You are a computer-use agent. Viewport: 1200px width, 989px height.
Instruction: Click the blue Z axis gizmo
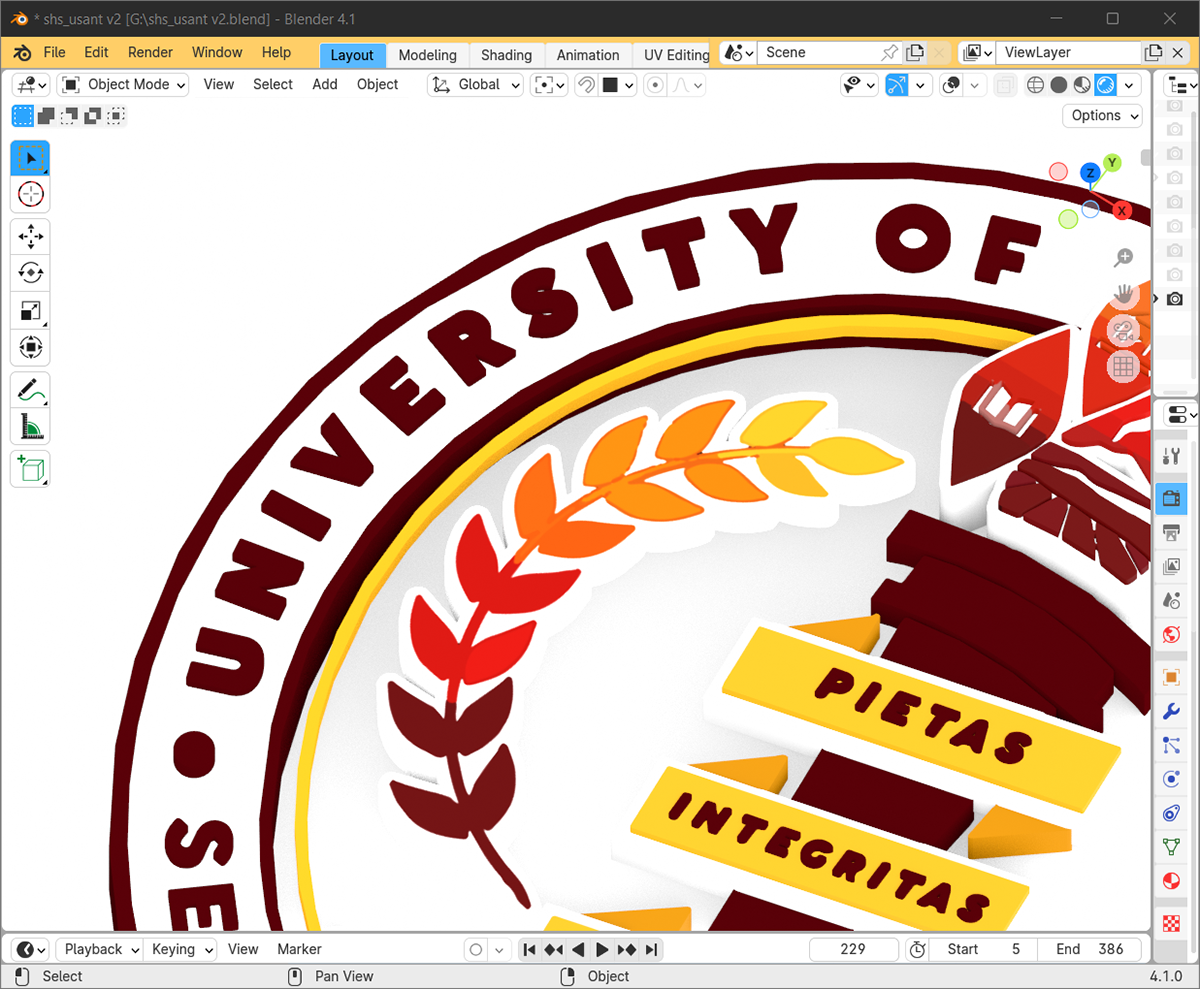(1090, 174)
